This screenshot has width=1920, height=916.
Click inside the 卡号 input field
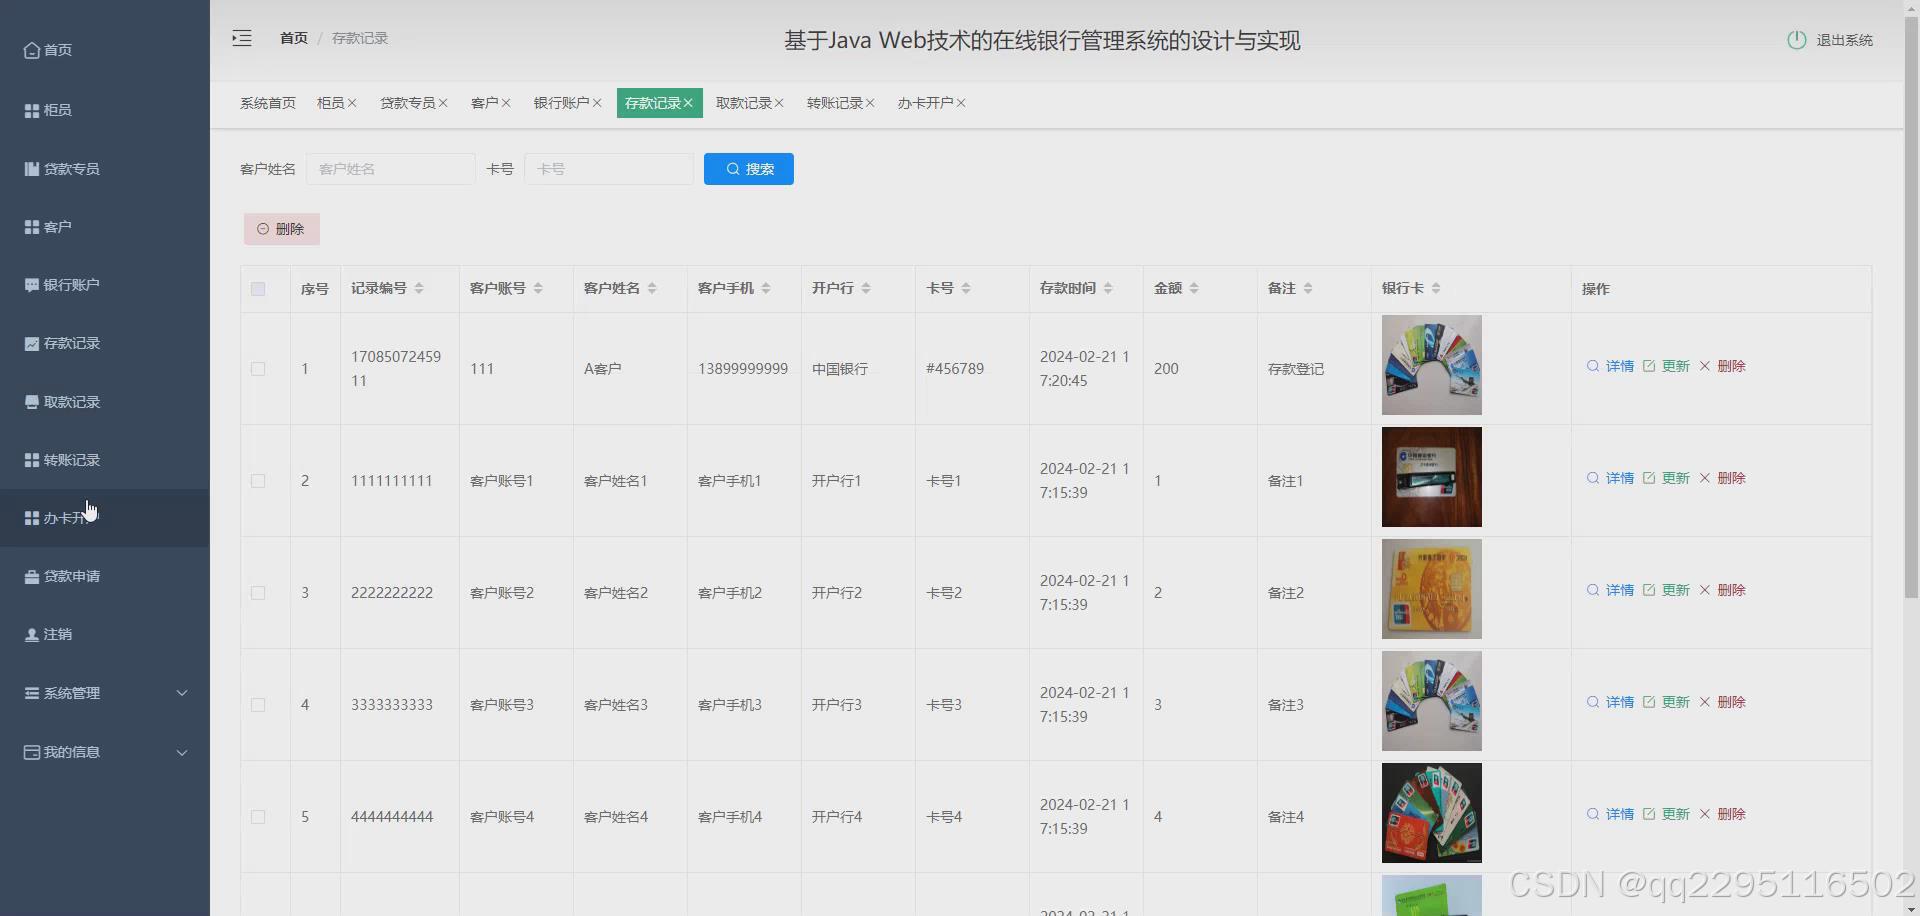click(x=608, y=168)
